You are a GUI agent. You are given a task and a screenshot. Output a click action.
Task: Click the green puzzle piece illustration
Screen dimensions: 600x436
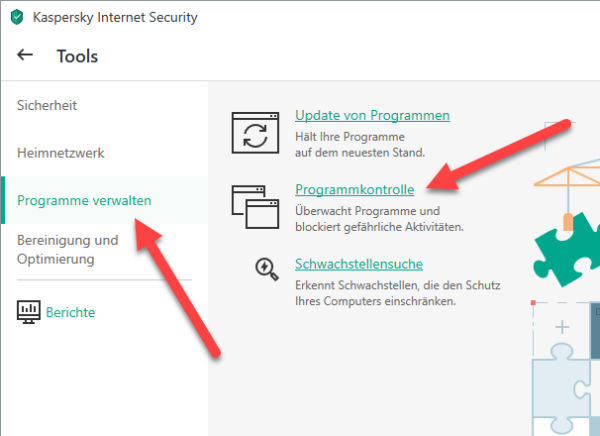point(567,251)
